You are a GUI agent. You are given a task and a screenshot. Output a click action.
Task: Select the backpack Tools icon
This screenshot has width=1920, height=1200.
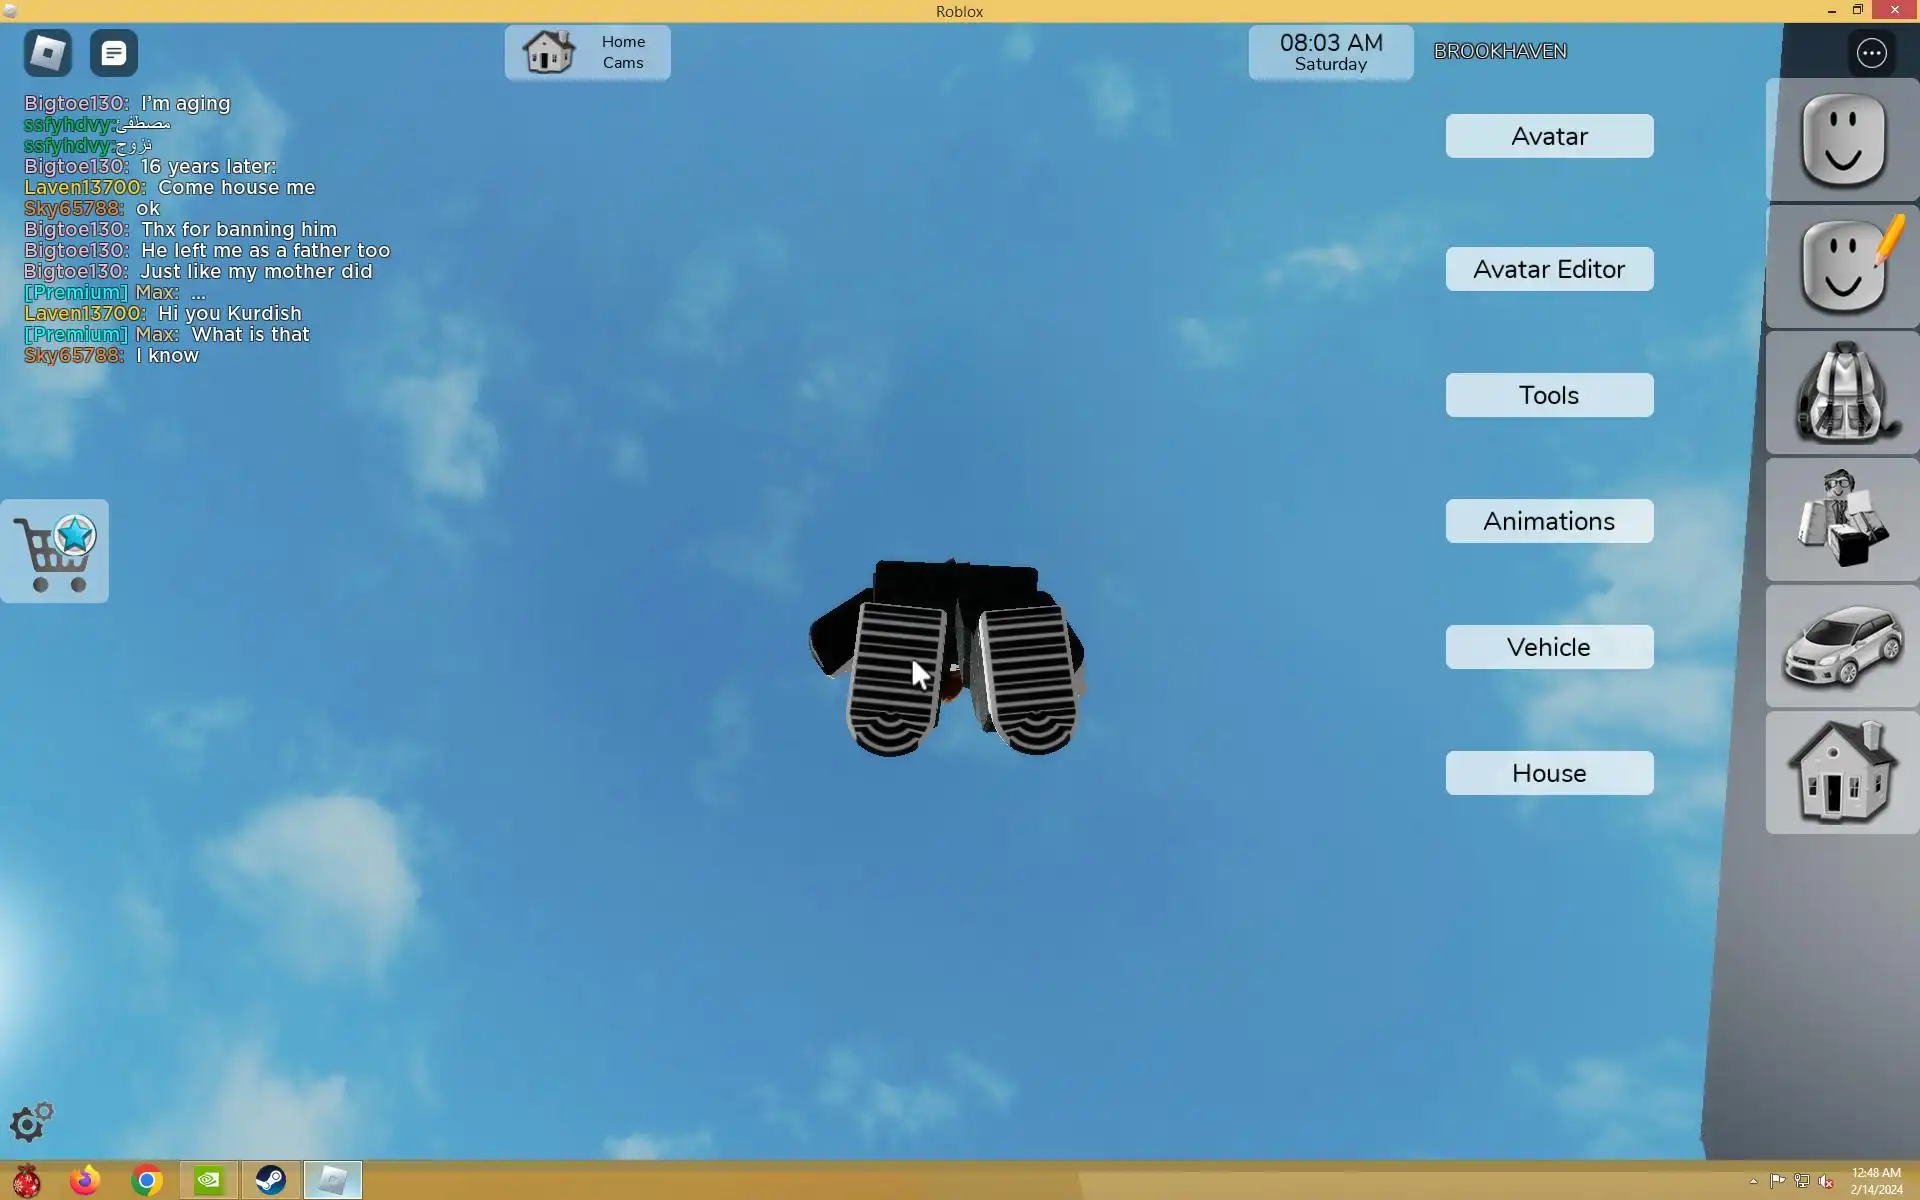point(1843,393)
